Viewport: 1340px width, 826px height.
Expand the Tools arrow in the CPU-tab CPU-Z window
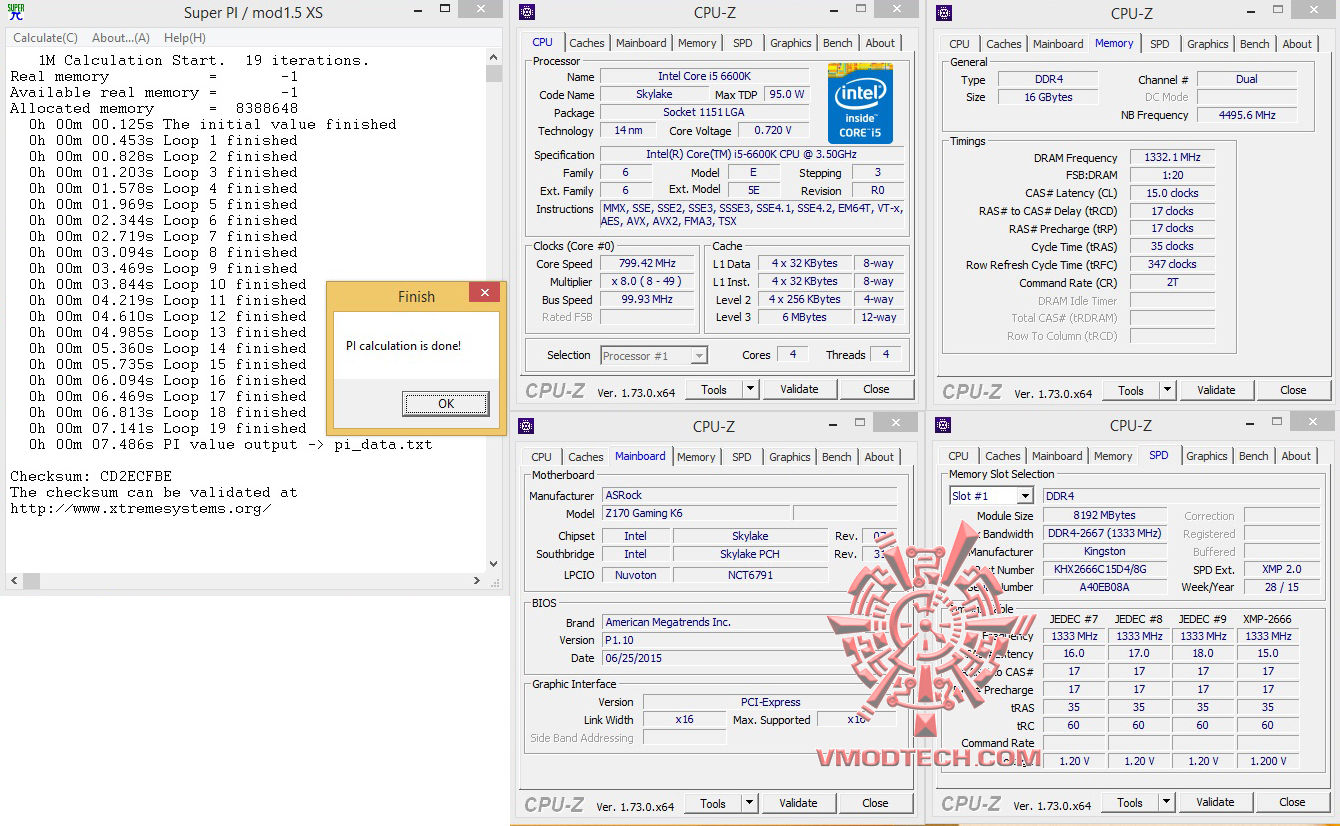(x=750, y=389)
